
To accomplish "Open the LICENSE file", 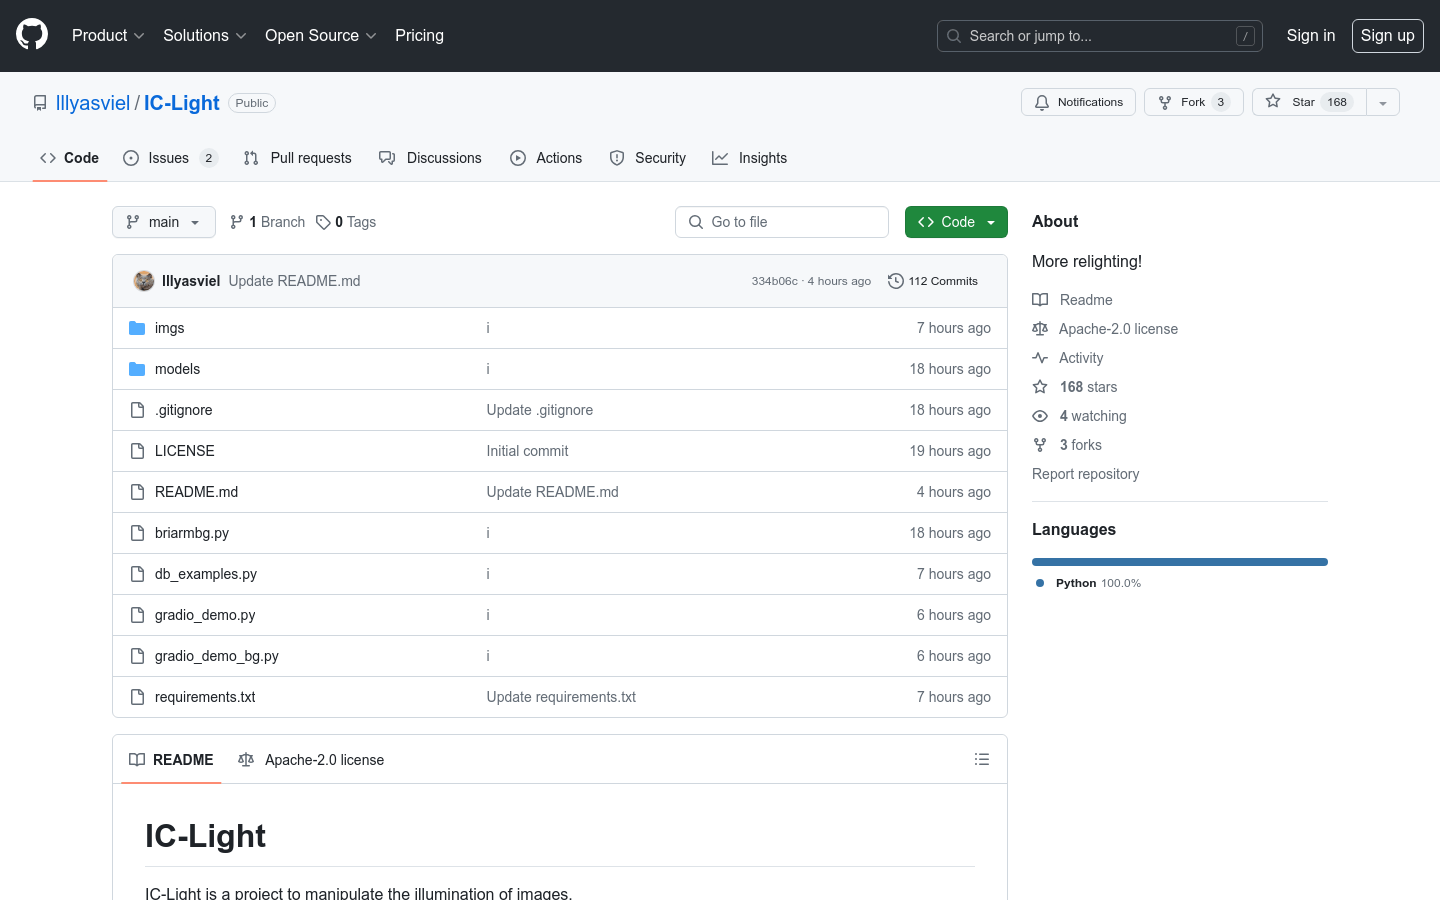I will [184, 451].
